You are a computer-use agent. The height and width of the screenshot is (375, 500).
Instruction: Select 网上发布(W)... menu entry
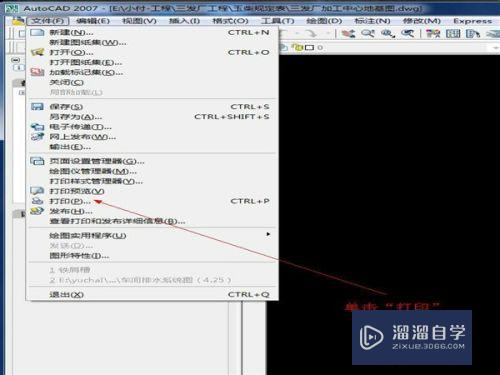tap(152, 137)
